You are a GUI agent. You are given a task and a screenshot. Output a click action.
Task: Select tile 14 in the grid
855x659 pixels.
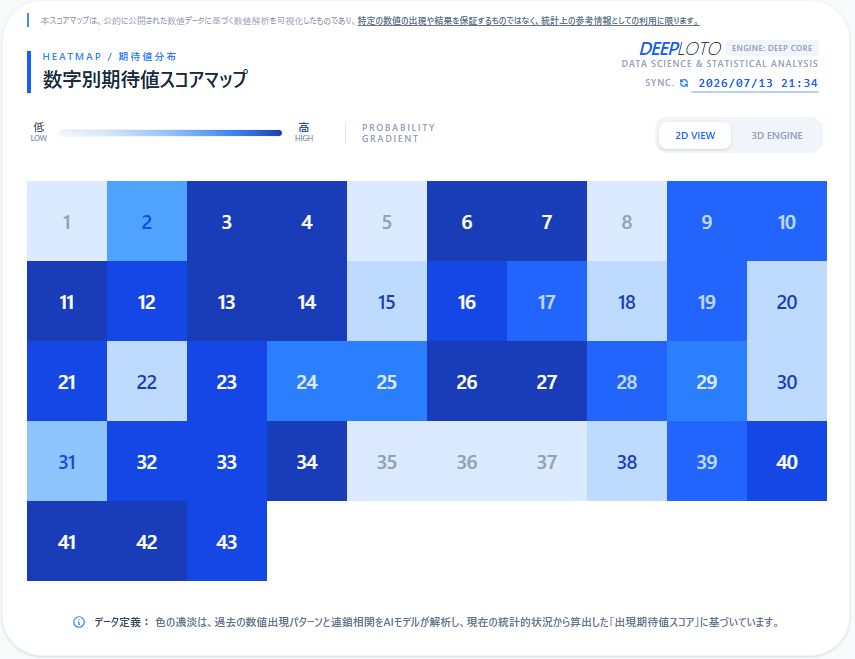pyautogui.click(x=307, y=301)
